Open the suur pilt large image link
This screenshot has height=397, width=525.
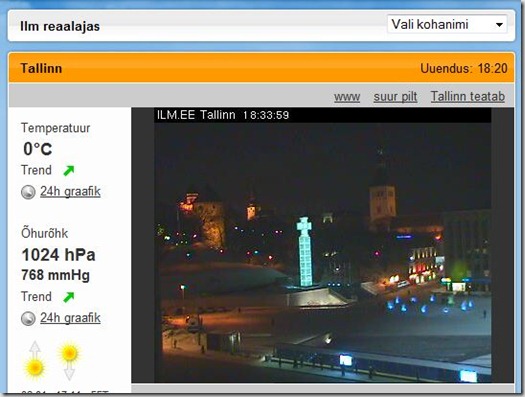click(x=395, y=97)
